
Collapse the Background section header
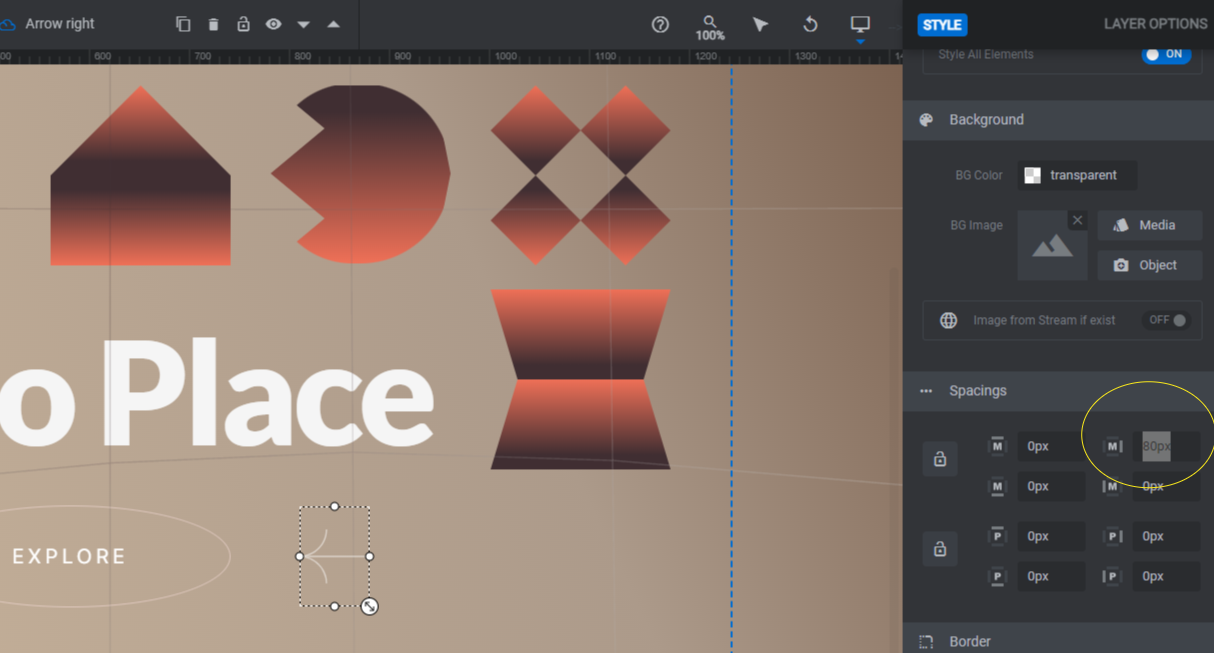tap(1058, 120)
